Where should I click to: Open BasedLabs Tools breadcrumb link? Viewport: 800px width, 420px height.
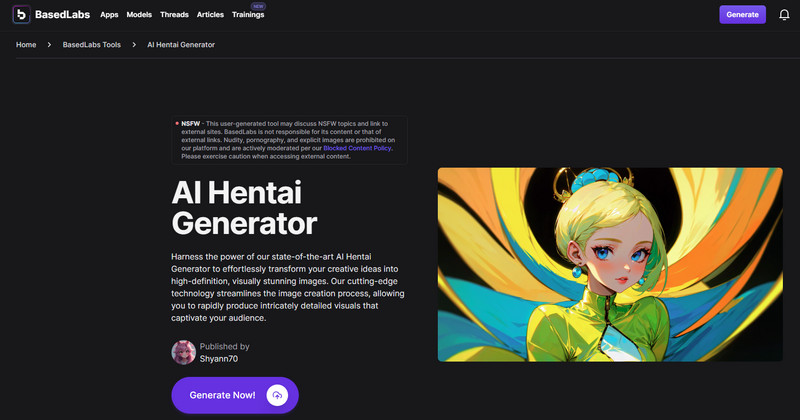92,45
